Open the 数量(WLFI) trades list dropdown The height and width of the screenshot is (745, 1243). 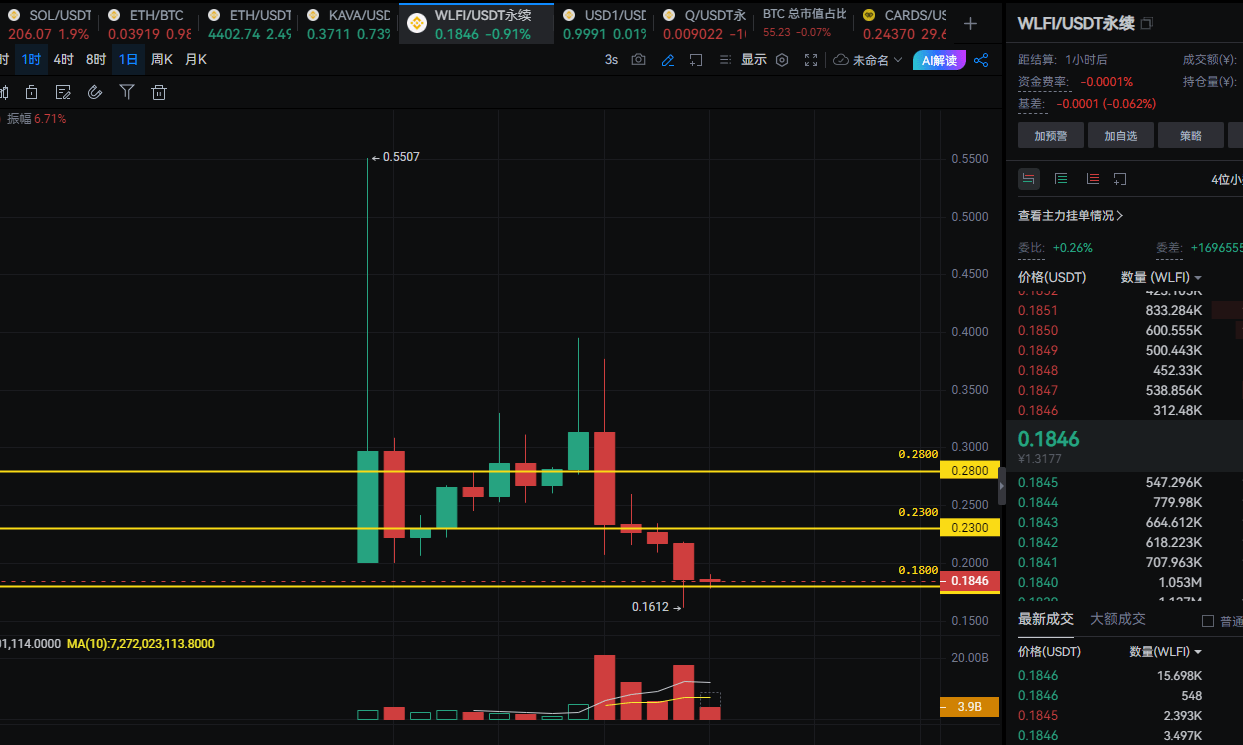(1165, 651)
